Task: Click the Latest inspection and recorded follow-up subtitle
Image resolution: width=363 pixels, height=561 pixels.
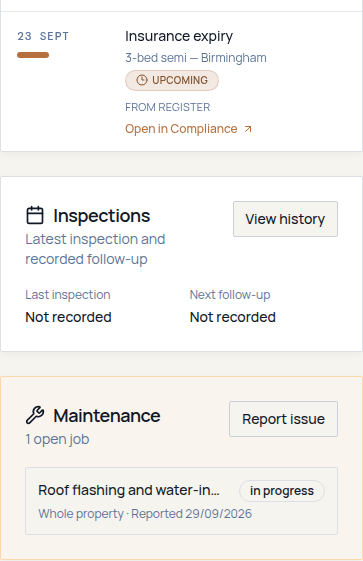Action: (x=95, y=249)
